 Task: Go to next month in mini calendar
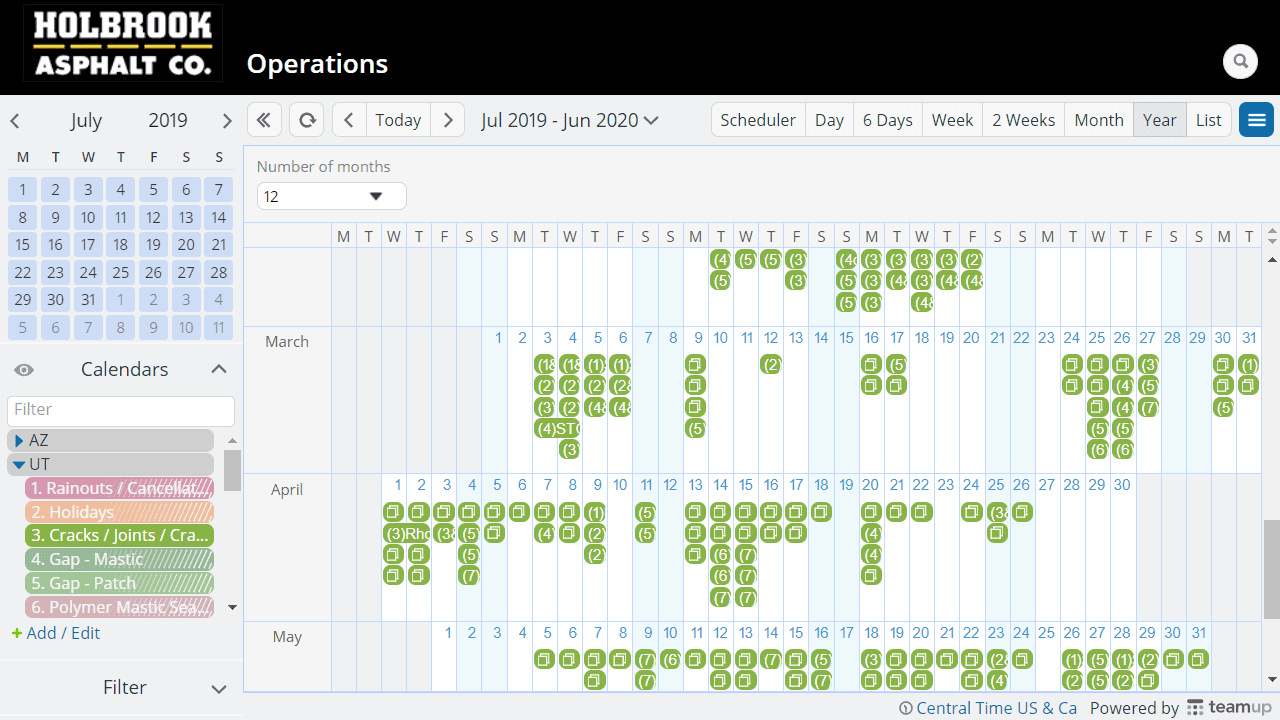[x=227, y=121]
